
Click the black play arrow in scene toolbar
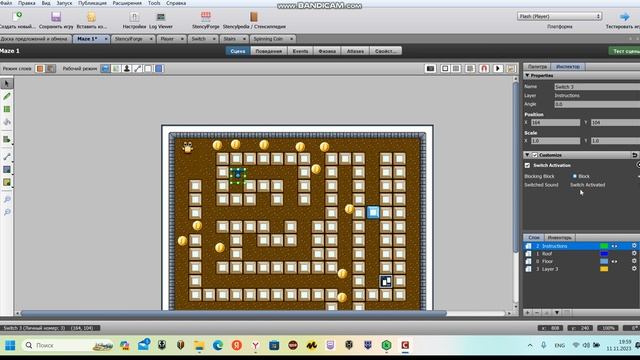(x=498, y=69)
